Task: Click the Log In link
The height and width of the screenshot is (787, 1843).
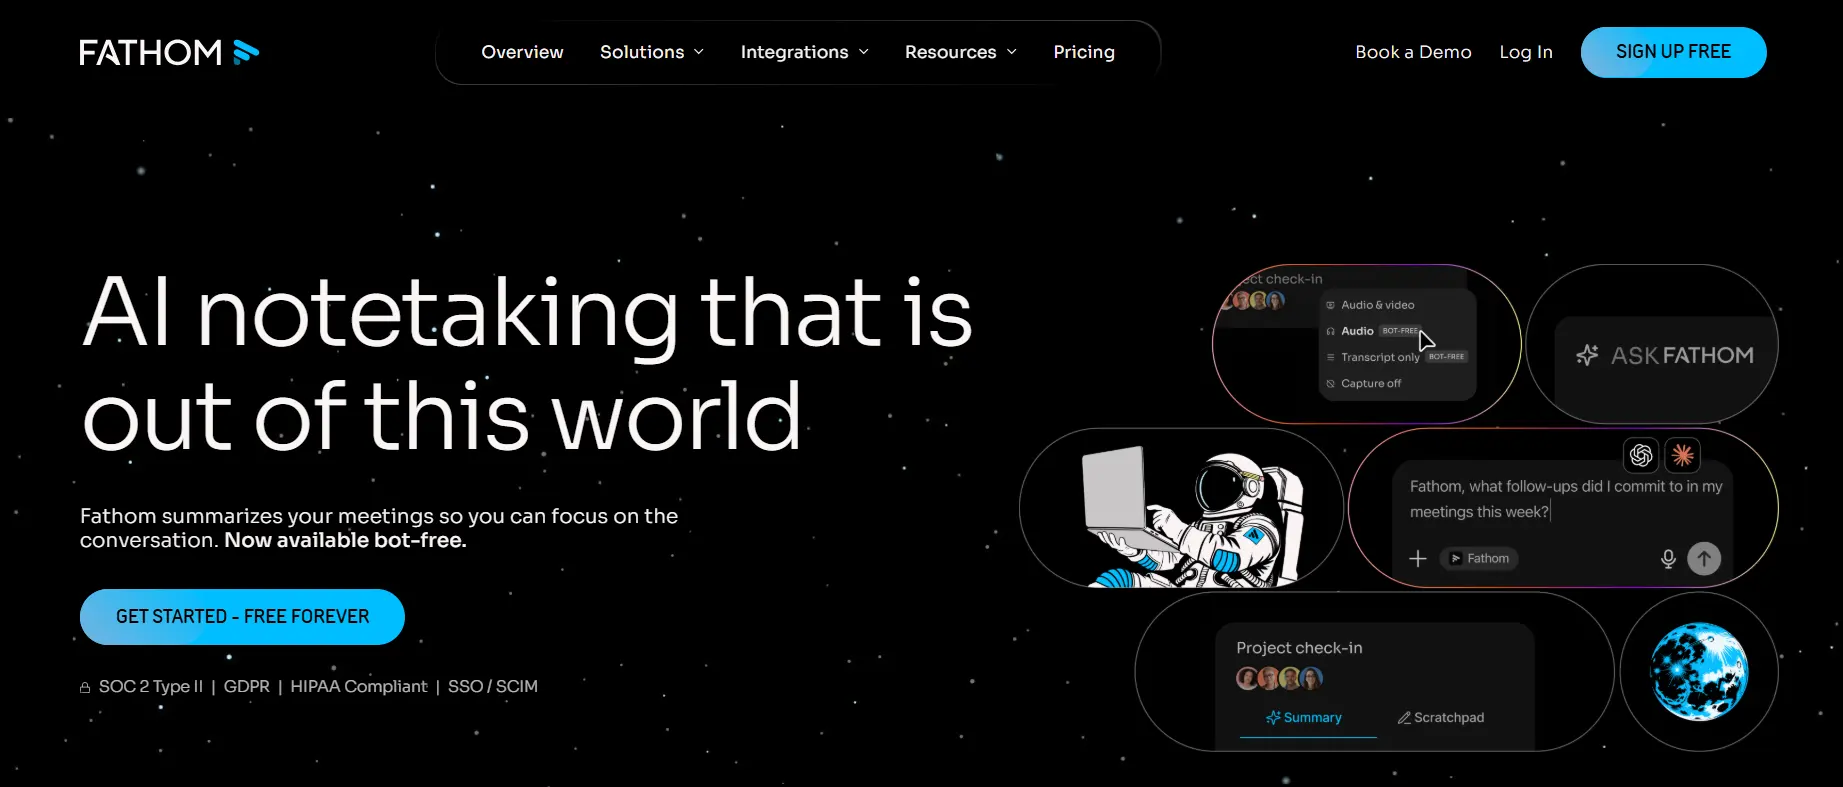Action: (1526, 52)
